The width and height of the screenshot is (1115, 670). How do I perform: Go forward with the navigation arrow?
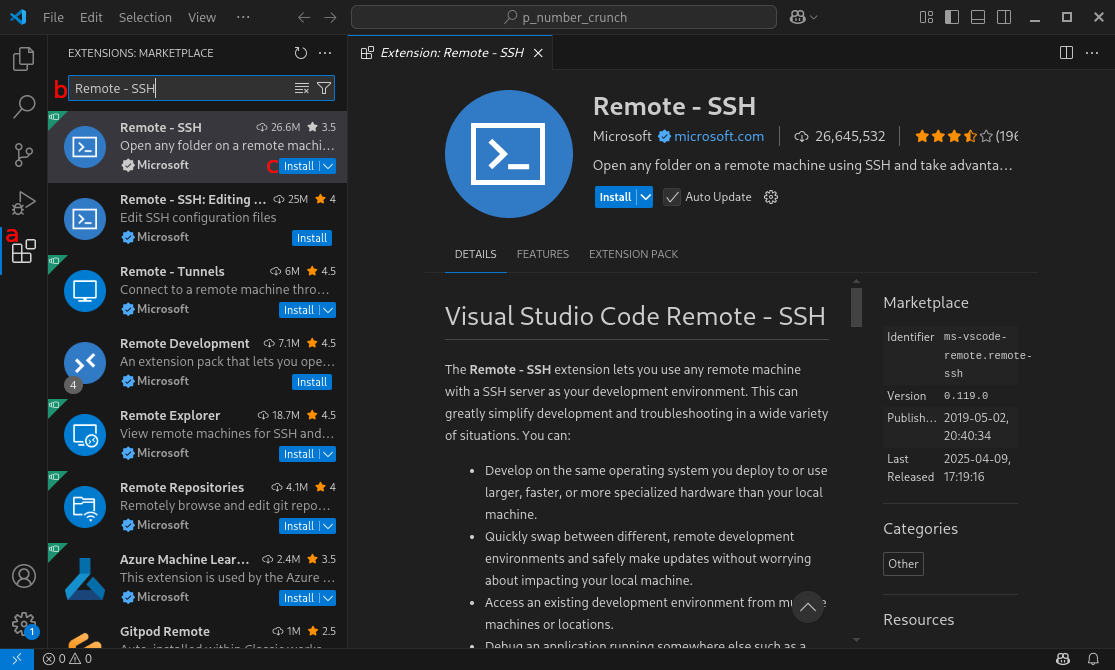click(330, 17)
